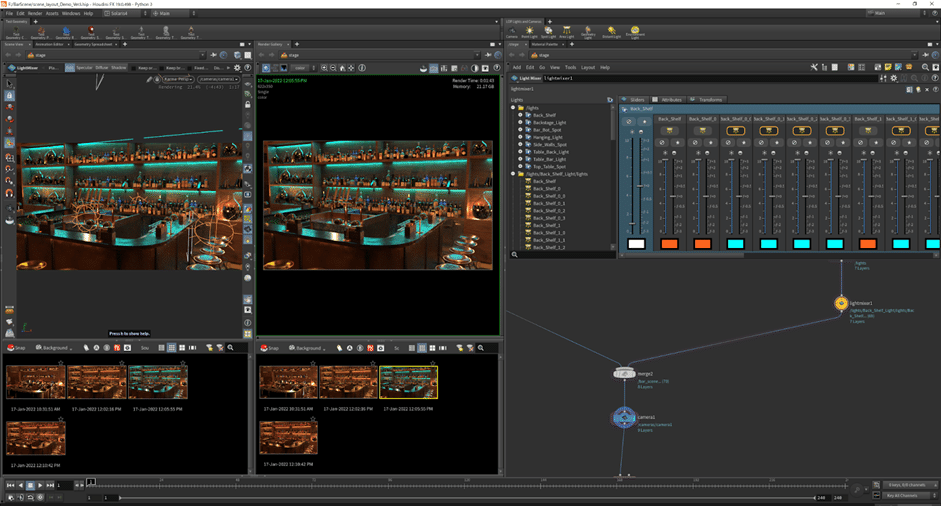Viewport: 941px width, 506px height.
Task: Toggle the Side_Walls_Spot light visibility dot
Action: (520, 144)
